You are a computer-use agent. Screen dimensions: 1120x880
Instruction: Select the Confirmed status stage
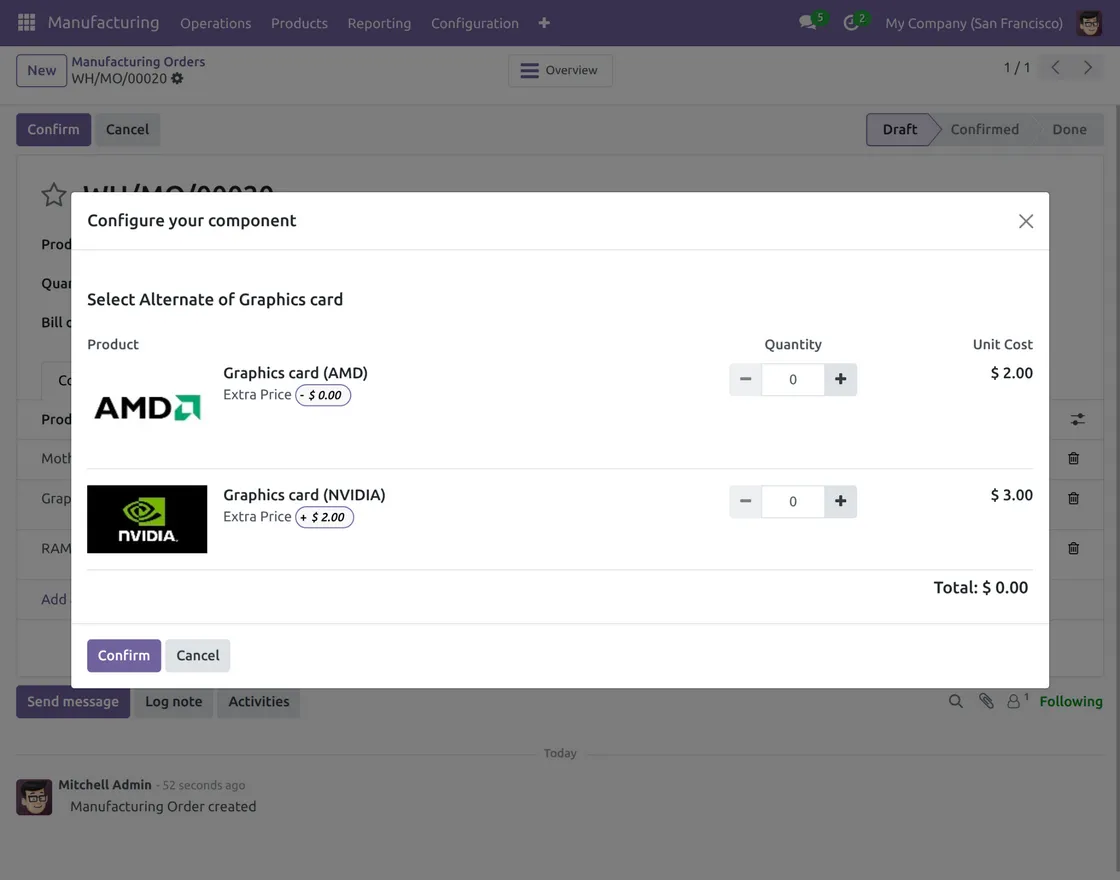[984, 129]
